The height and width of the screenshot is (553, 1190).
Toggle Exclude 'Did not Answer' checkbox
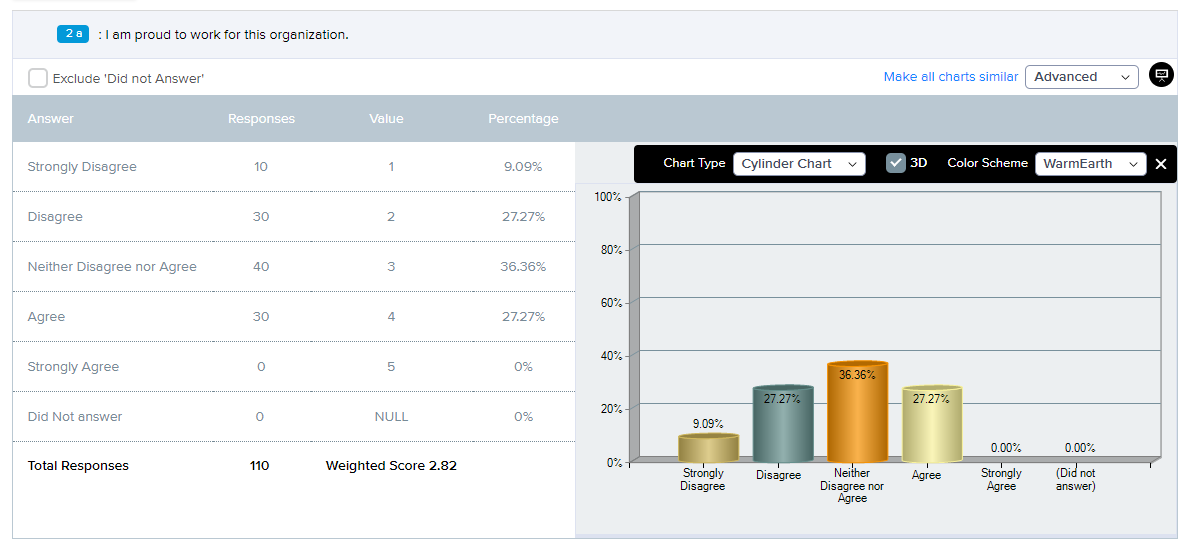pyautogui.click(x=37, y=78)
